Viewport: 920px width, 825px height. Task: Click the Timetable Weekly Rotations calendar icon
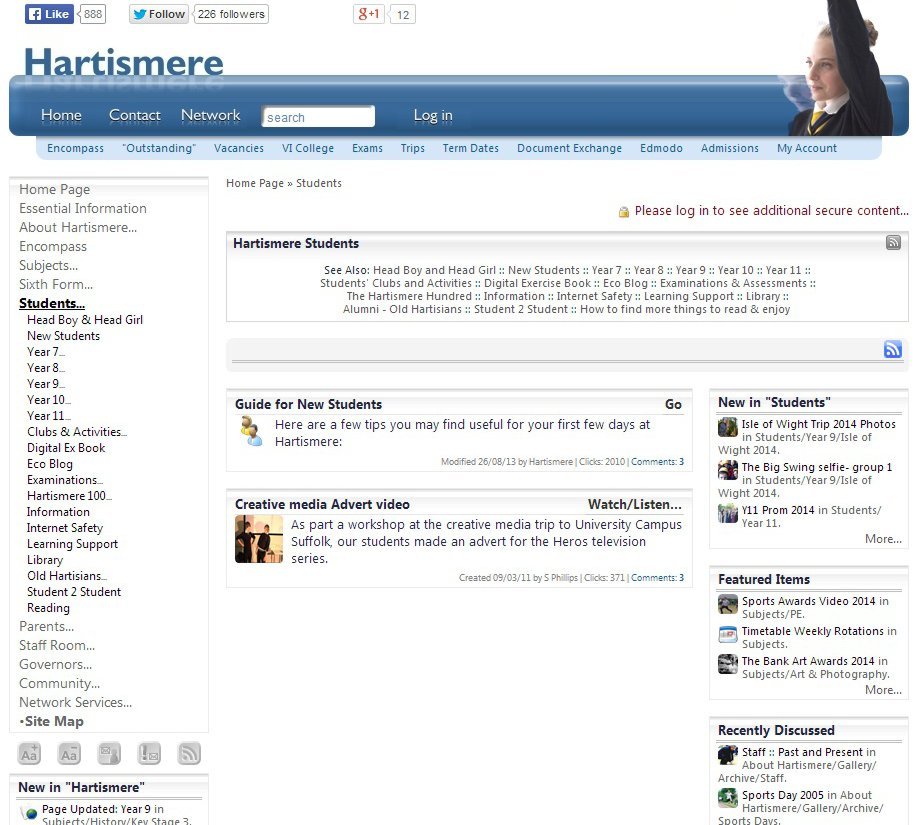[728, 635]
